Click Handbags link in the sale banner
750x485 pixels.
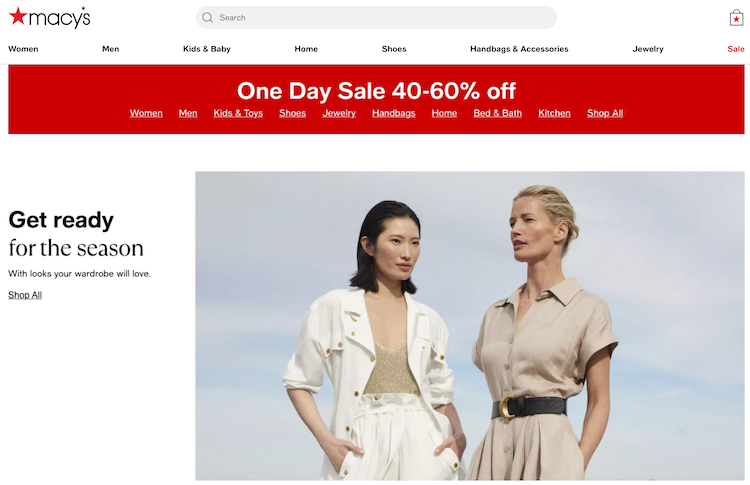pyautogui.click(x=394, y=113)
